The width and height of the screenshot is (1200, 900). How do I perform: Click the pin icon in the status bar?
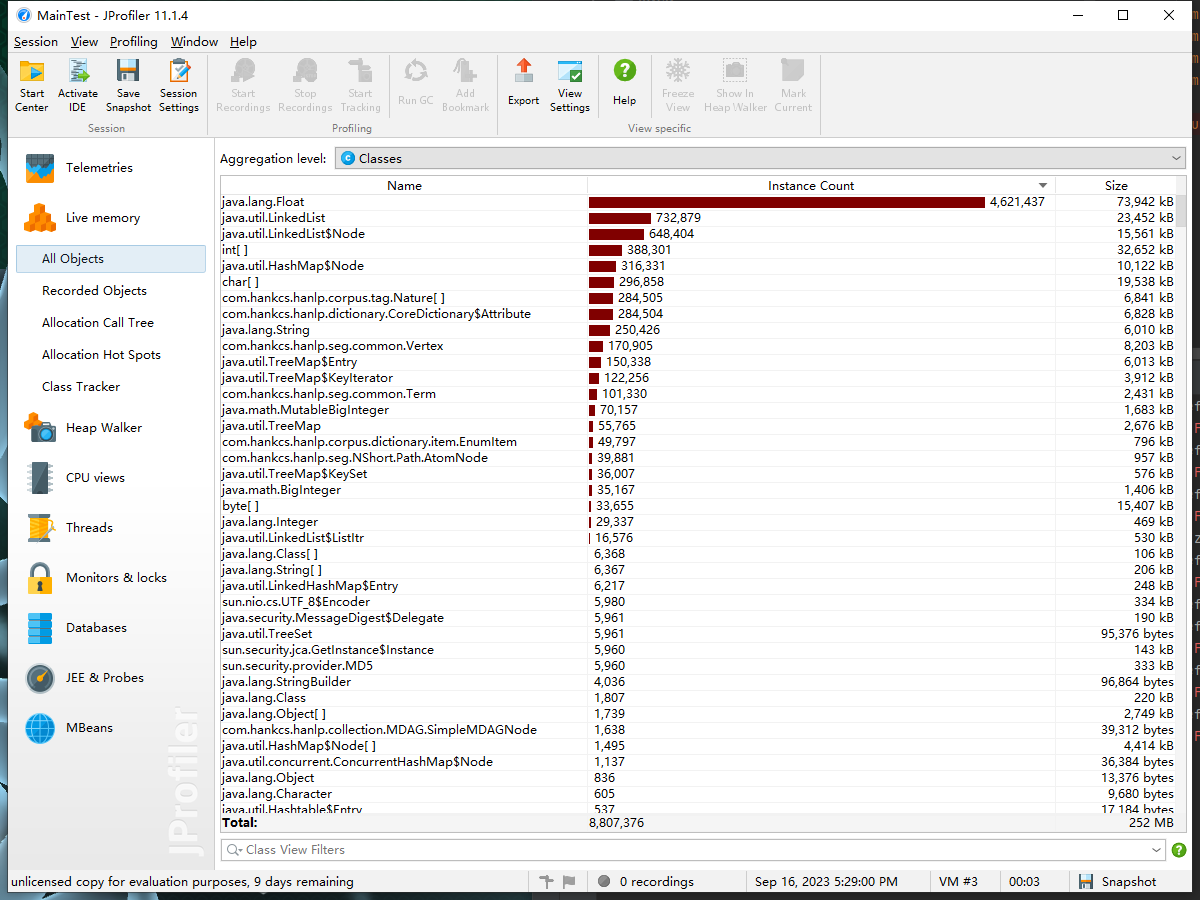pos(546,882)
